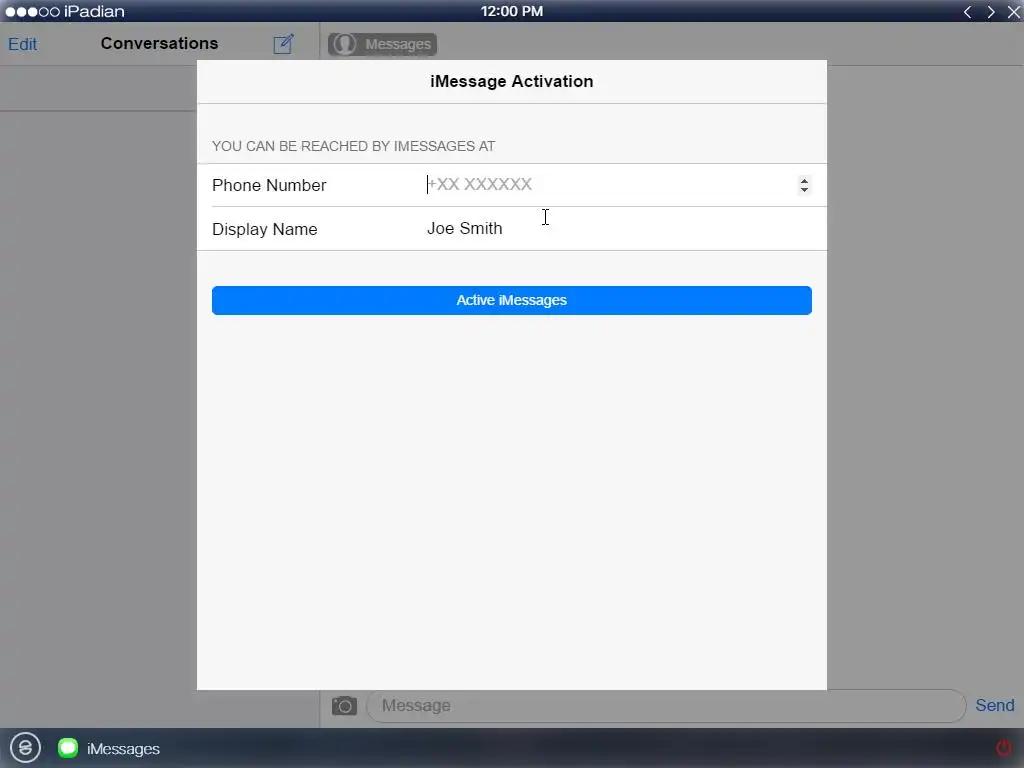Close the iPadian window with X

pyautogui.click(x=1014, y=12)
